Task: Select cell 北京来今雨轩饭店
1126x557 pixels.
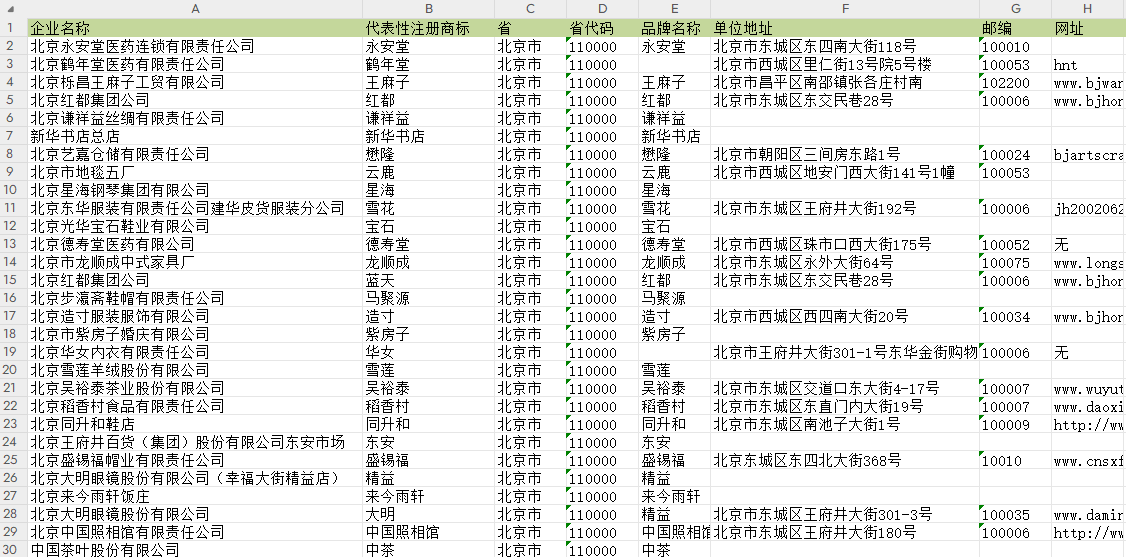Action: click(195, 496)
